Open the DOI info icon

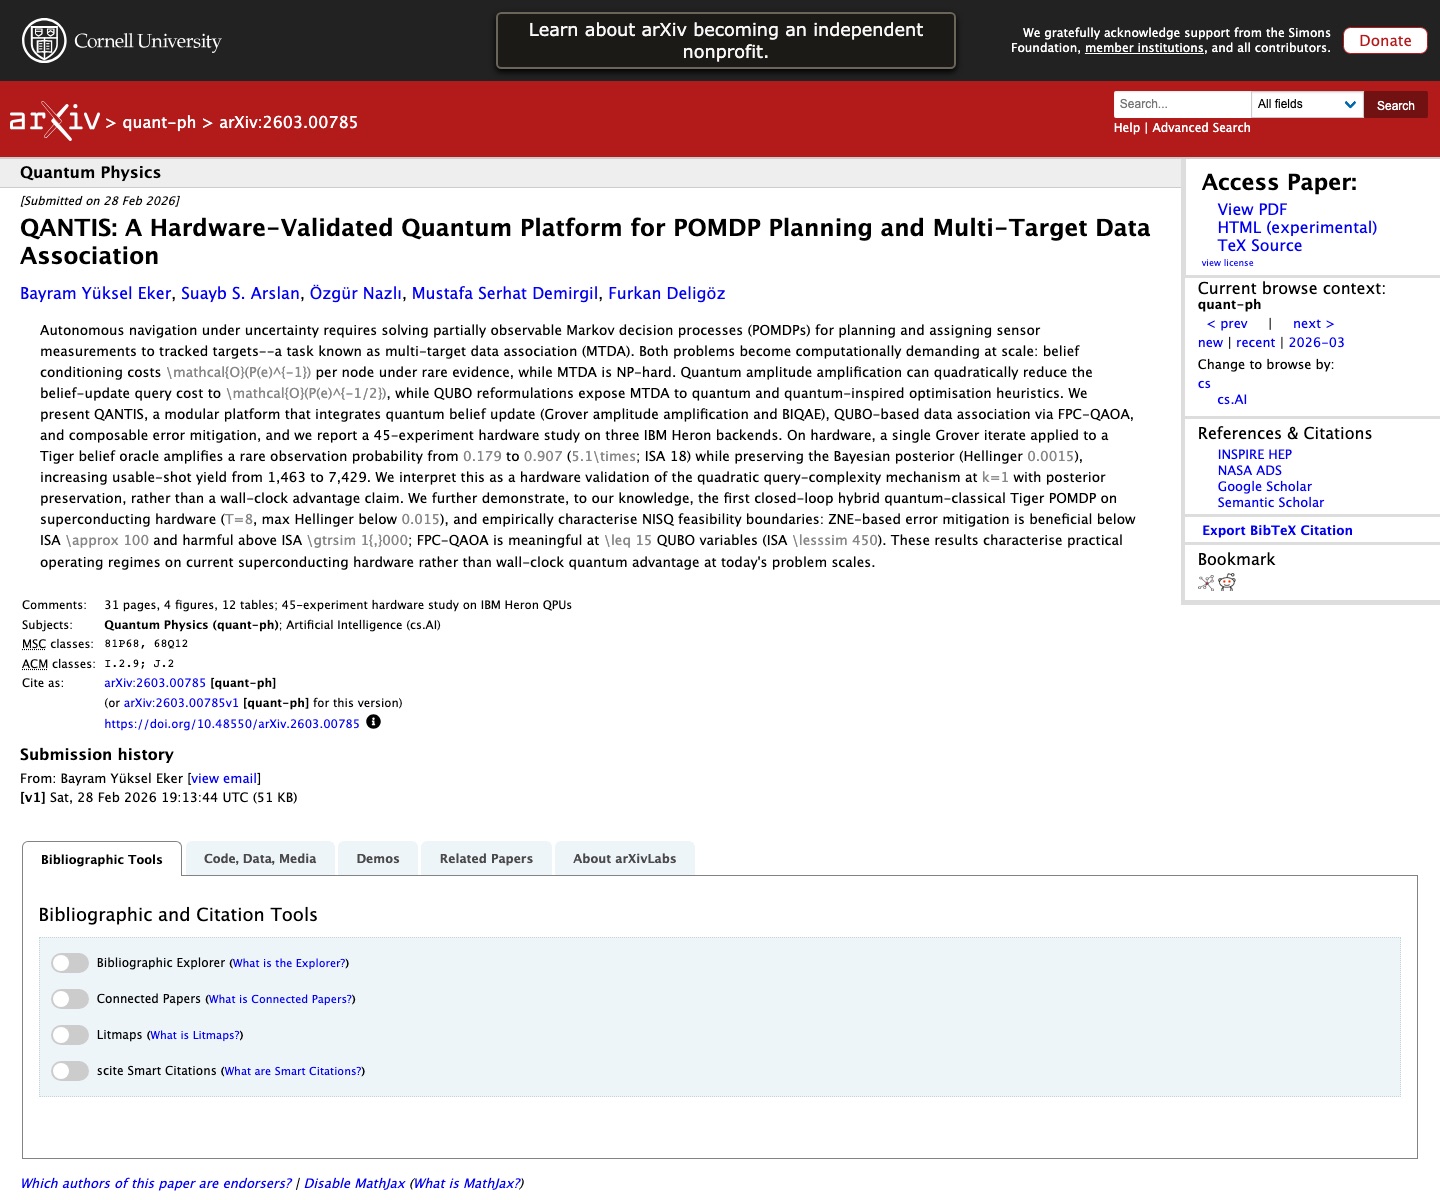373,722
